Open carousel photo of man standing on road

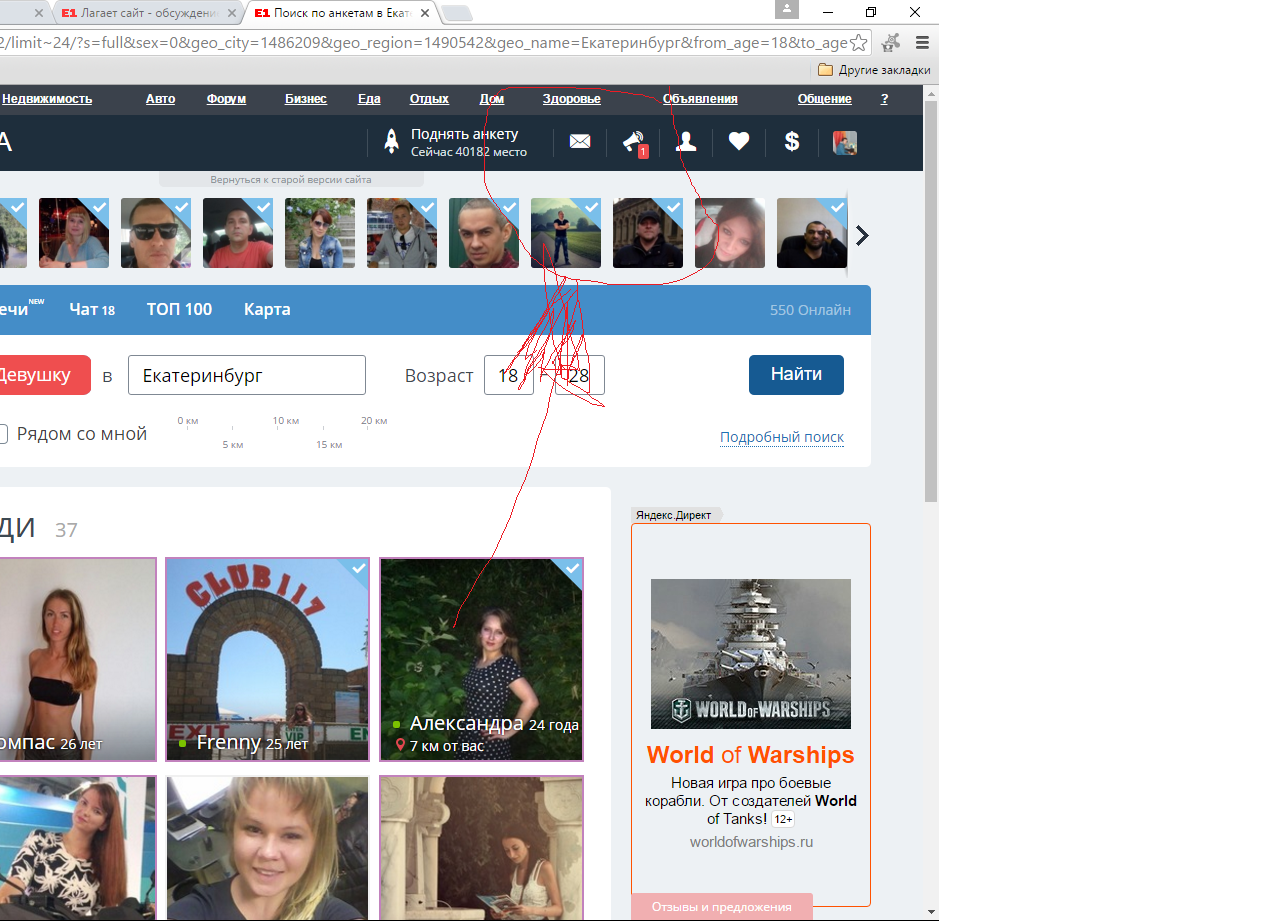tap(566, 233)
